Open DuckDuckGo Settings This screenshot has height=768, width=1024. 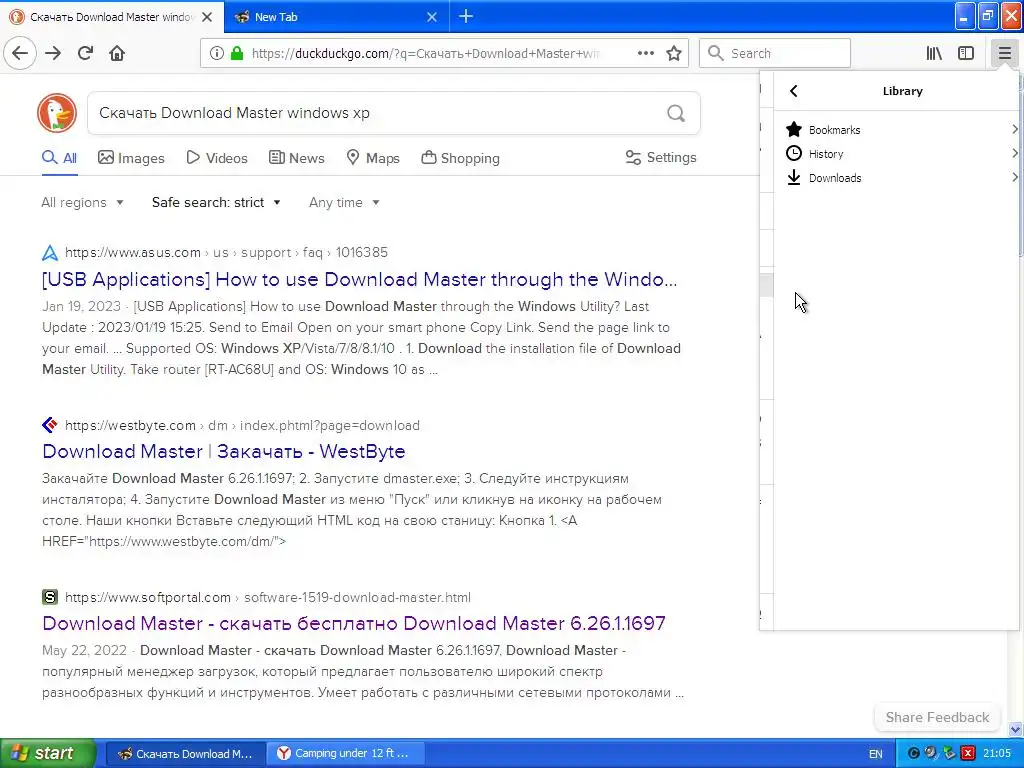pos(661,157)
